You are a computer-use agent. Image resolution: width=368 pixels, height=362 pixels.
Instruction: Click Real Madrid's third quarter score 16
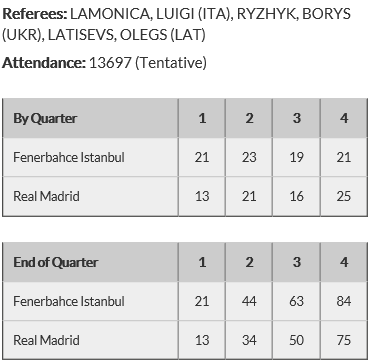coord(296,196)
